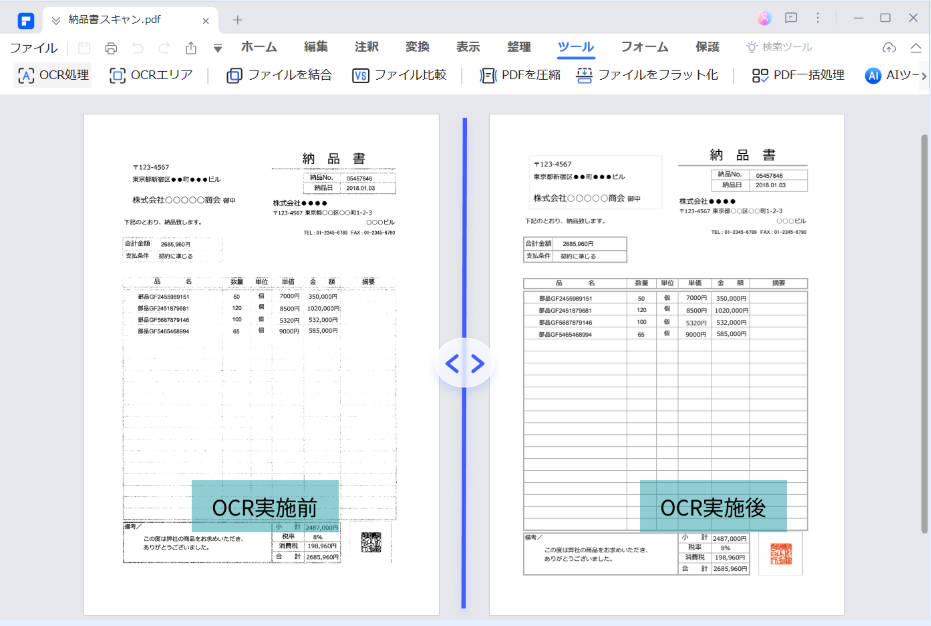This screenshot has width=931, height=626.
Task: Open the quick access dropdown arrow
Action: tap(217, 46)
